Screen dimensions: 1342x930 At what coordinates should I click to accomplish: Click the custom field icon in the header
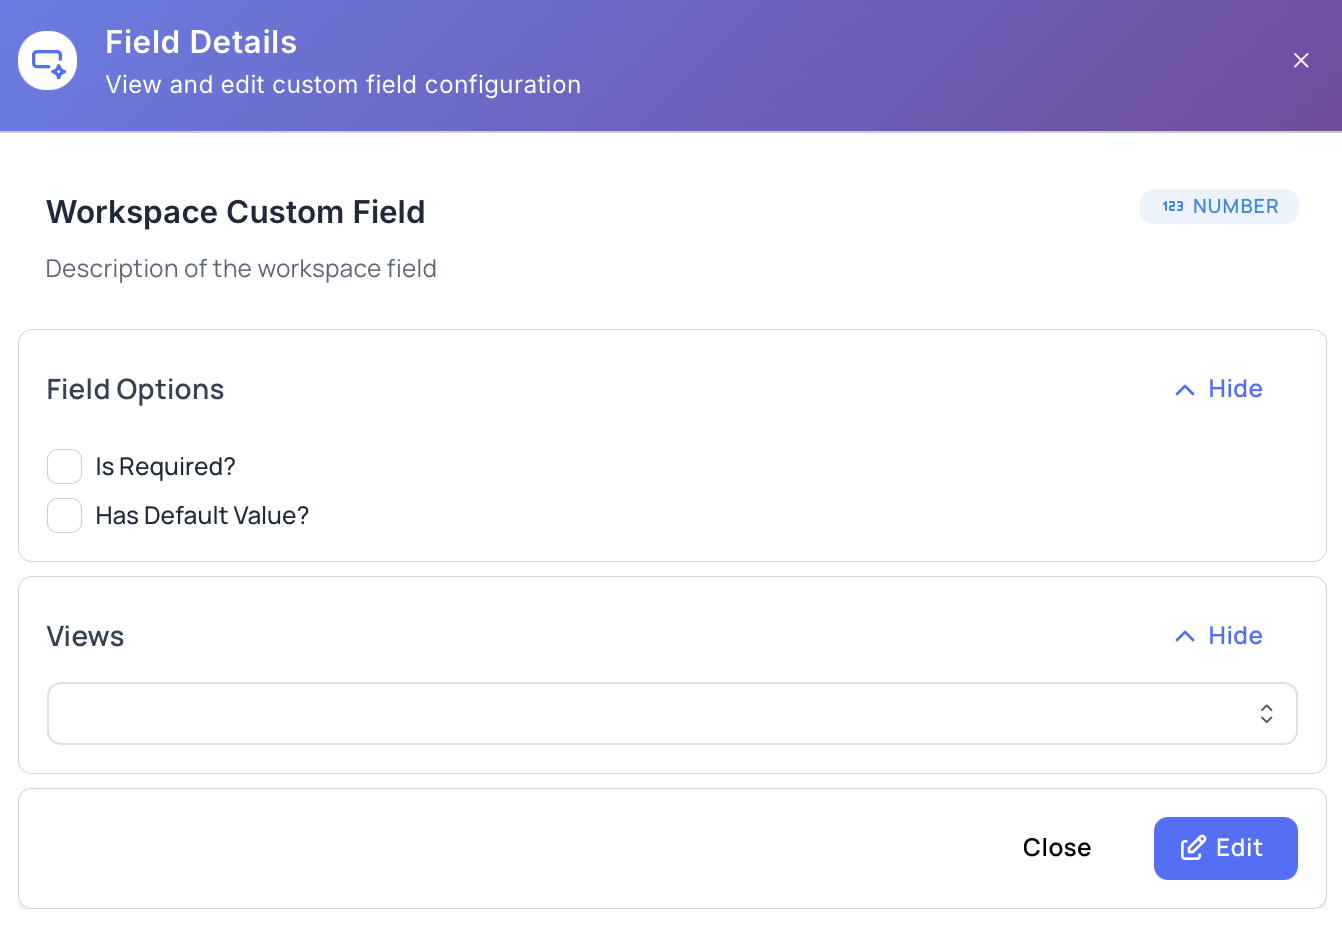47,60
